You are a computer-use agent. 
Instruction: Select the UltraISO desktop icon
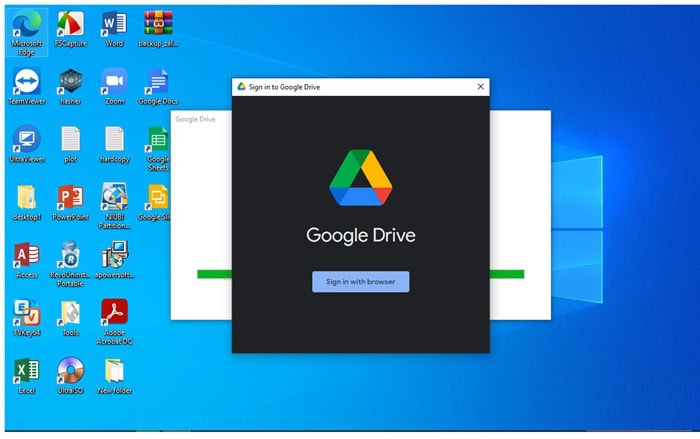pos(70,372)
